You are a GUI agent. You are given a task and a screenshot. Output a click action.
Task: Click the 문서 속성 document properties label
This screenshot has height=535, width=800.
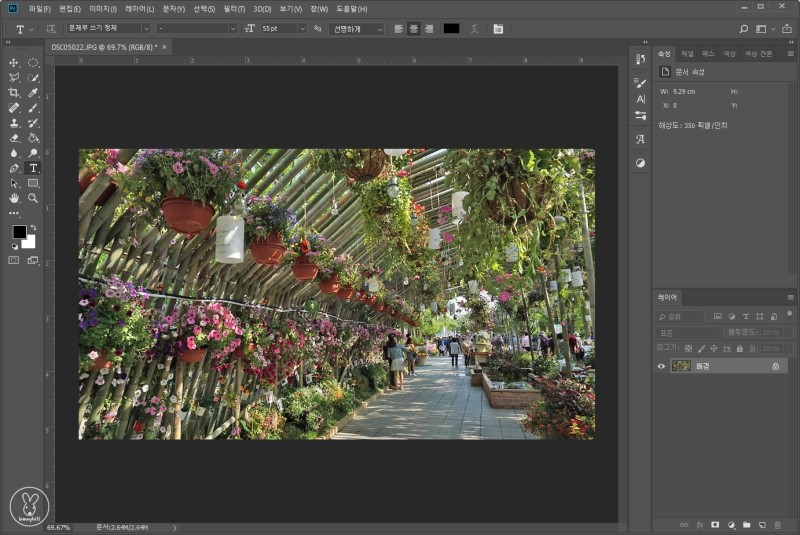tap(690, 72)
